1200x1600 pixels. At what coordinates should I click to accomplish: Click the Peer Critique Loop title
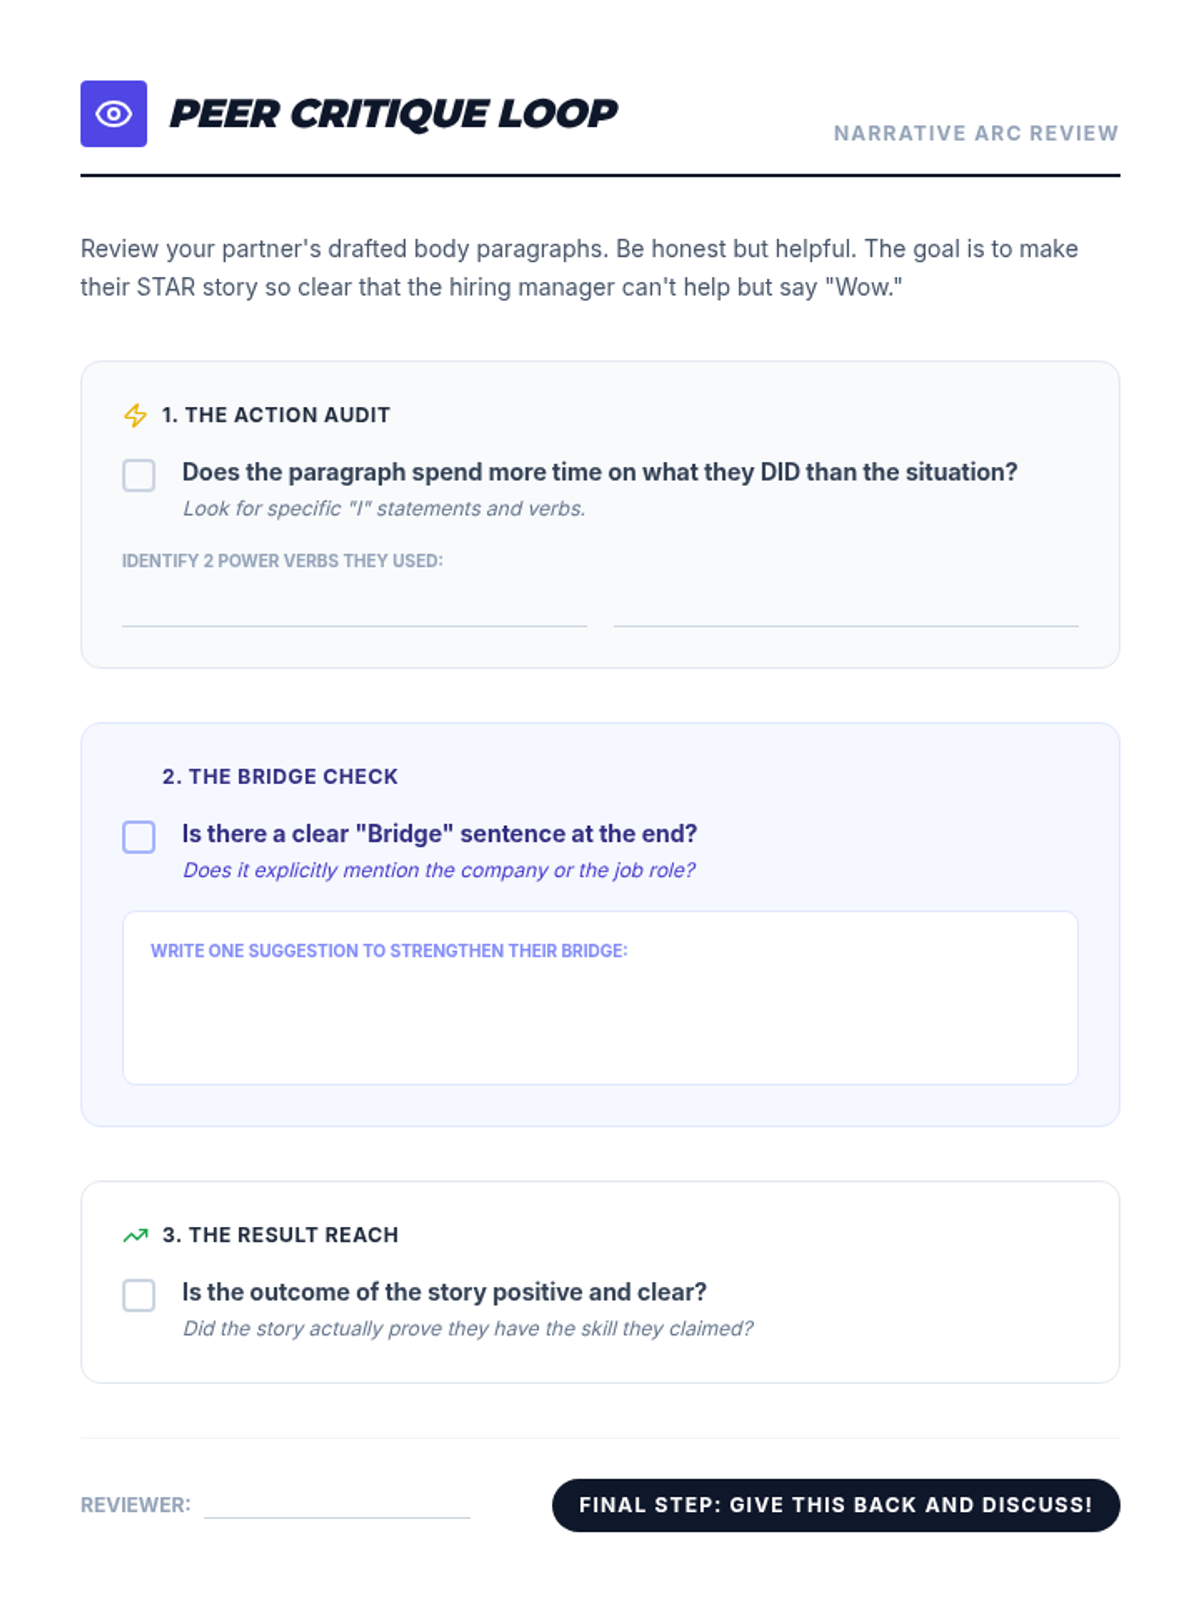[x=393, y=114]
